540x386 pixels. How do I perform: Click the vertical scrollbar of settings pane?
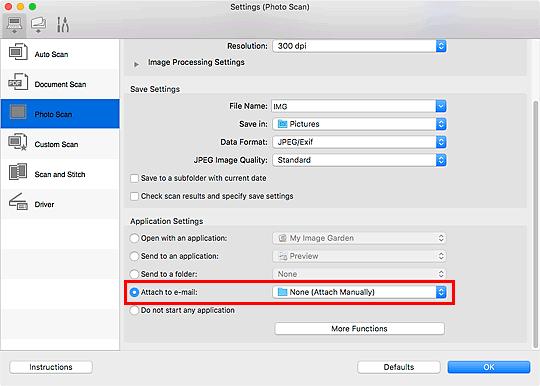click(535, 224)
